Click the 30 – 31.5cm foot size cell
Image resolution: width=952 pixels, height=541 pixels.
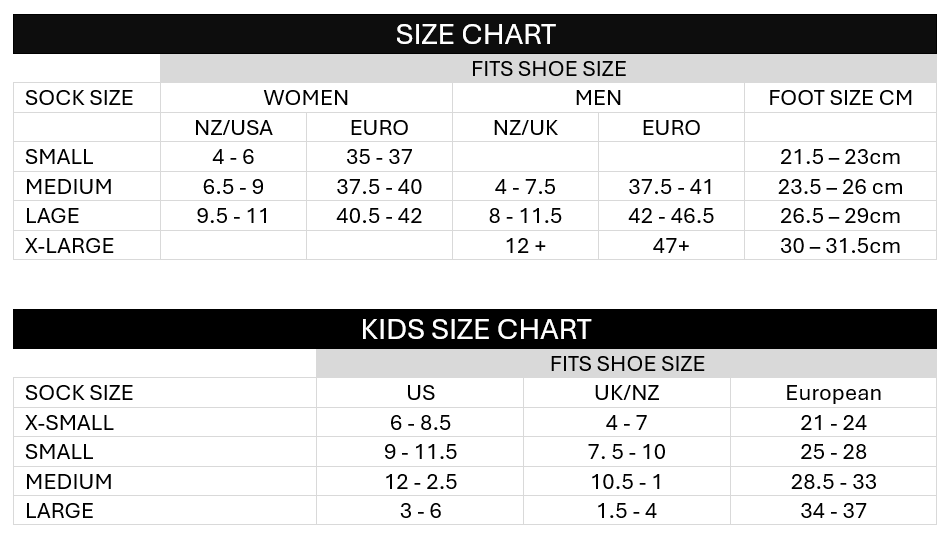pyautogui.click(x=840, y=246)
